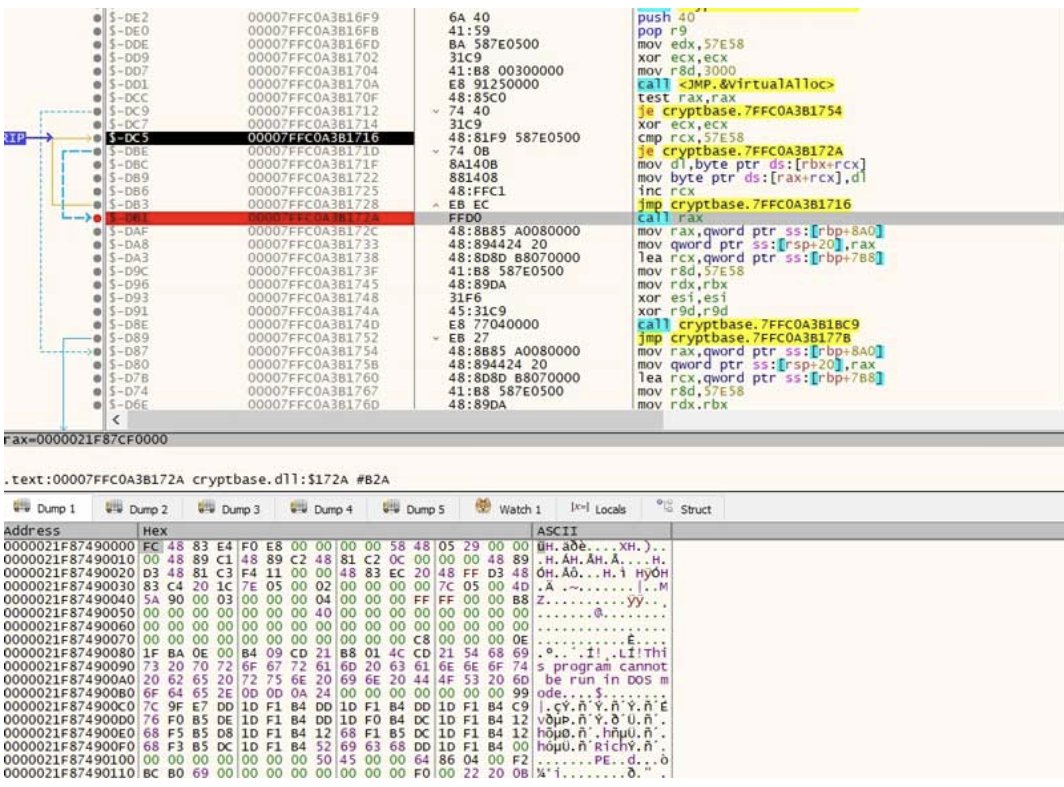Toggle breakpoint bullet for address 00007FFC0A3B170A
Screen dimensions: 1064x787
tap(98, 84)
